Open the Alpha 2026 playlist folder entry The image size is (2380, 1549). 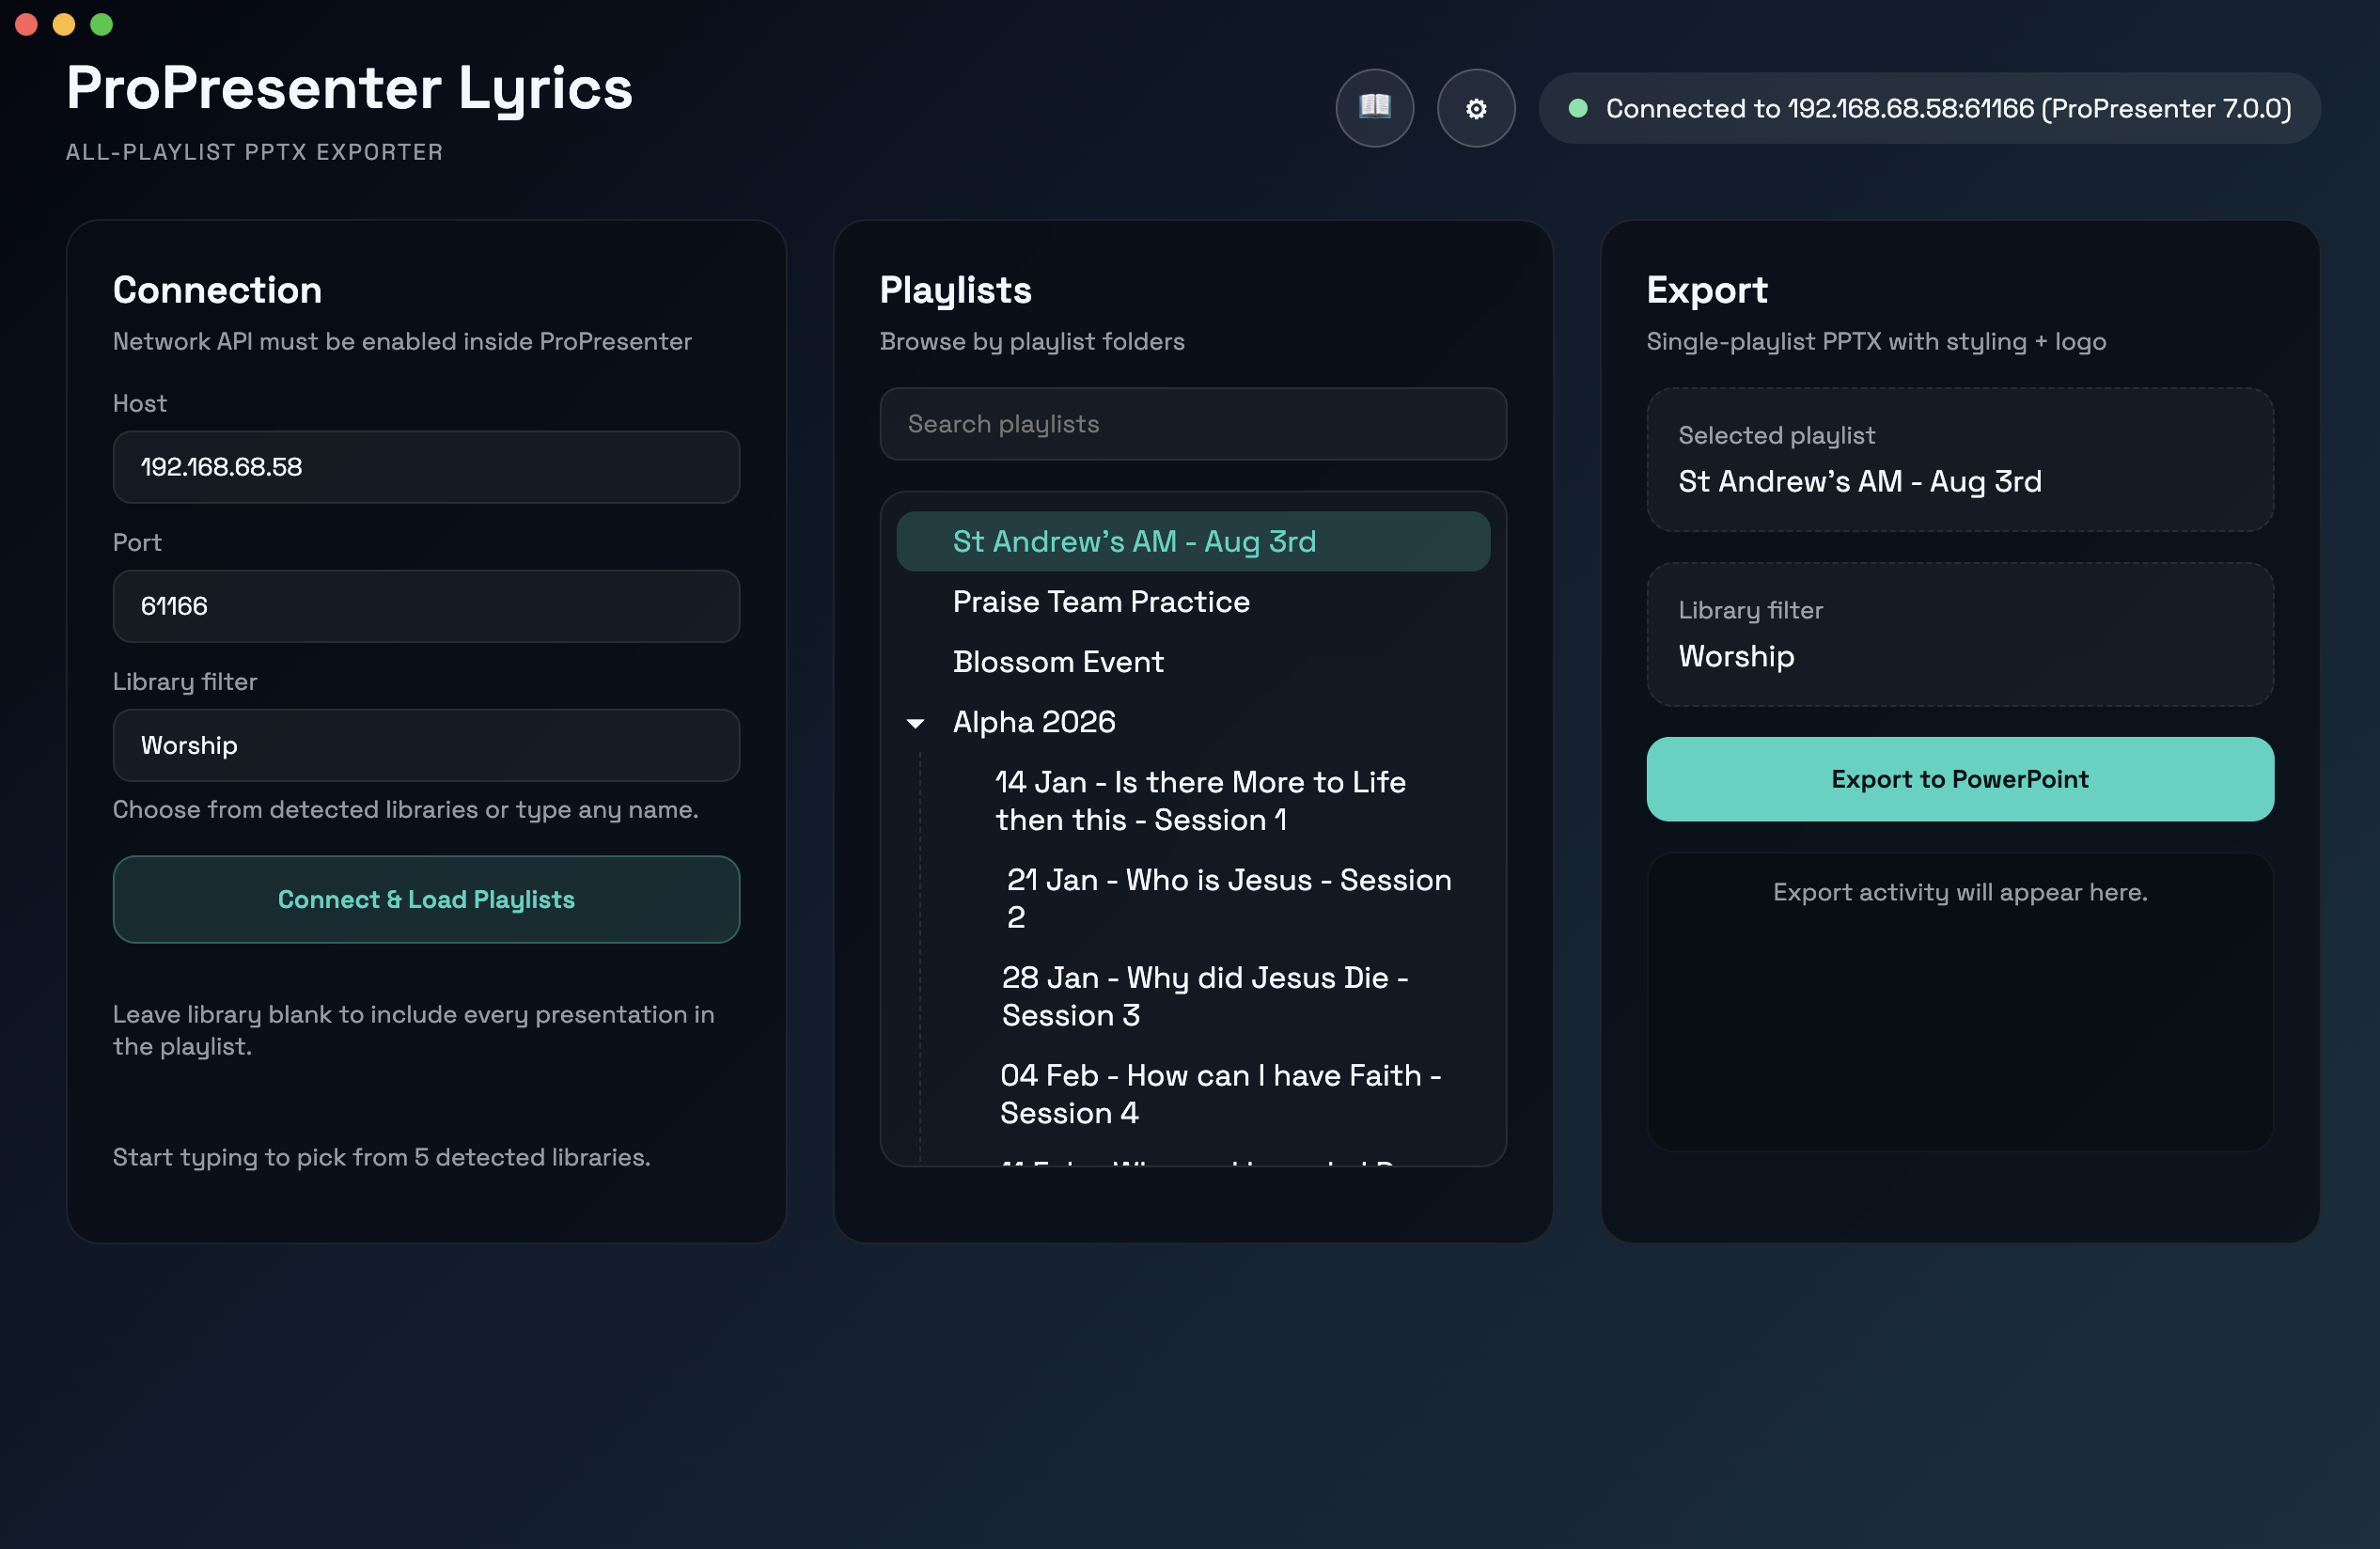pyautogui.click(x=1034, y=722)
